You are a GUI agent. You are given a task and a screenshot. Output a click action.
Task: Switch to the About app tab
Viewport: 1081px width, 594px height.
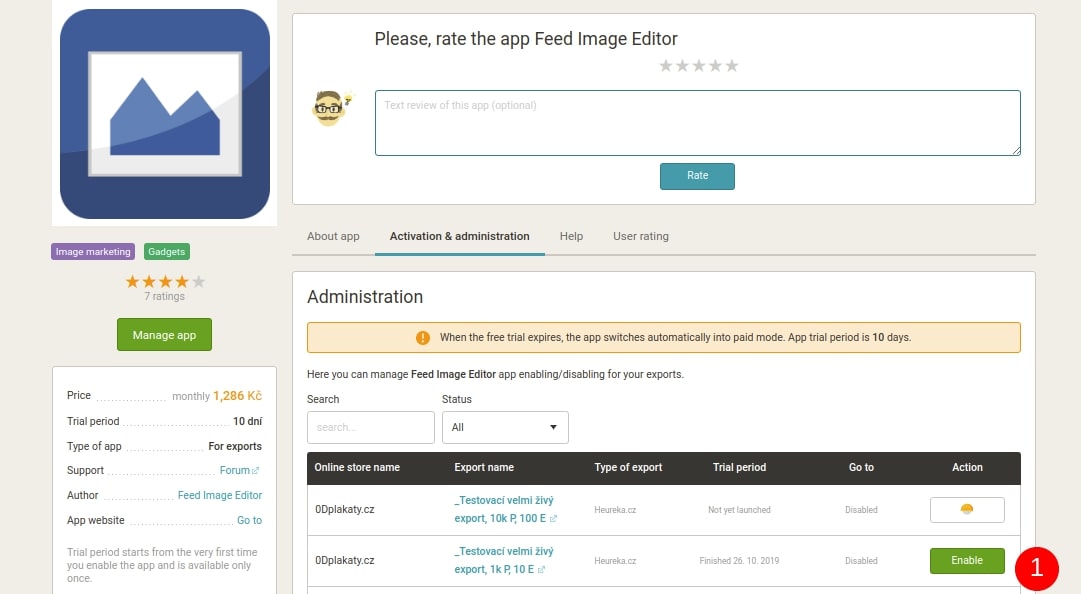click(333, 236)
